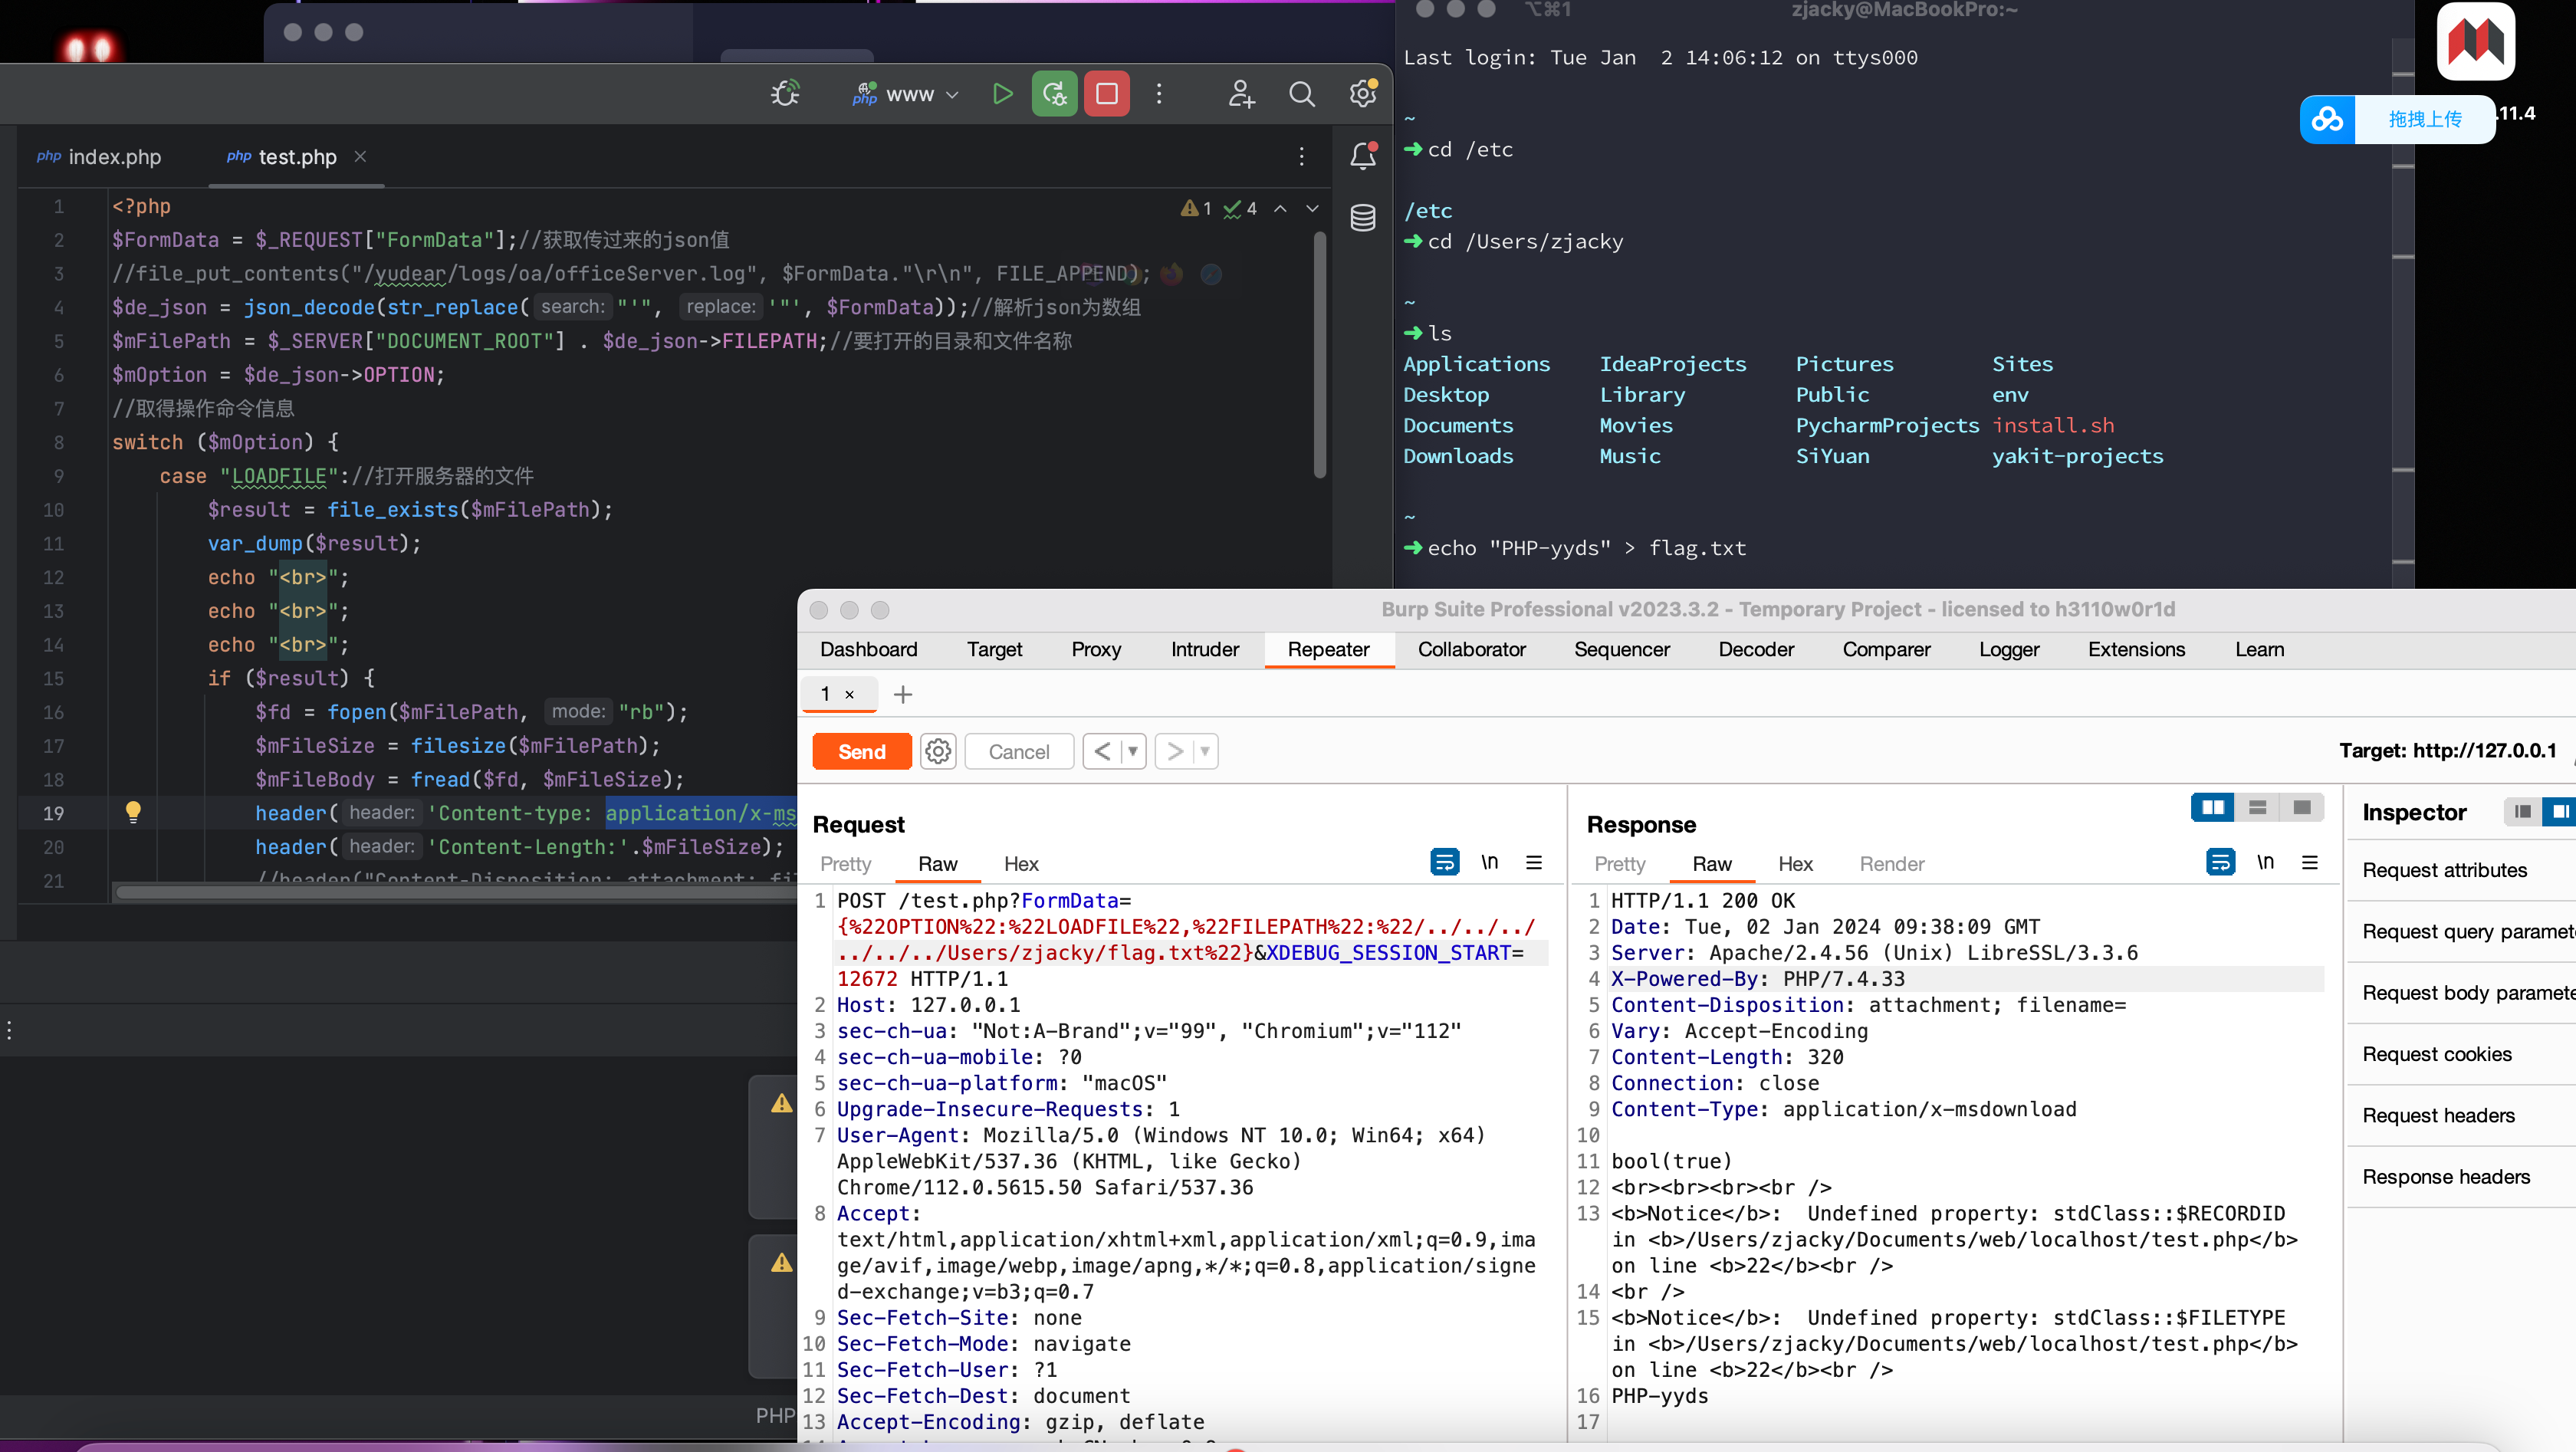The width and height of the screenshot is (2576, 1452).
Task: Switch to Burp Dashboard tab
Action: 868,649
